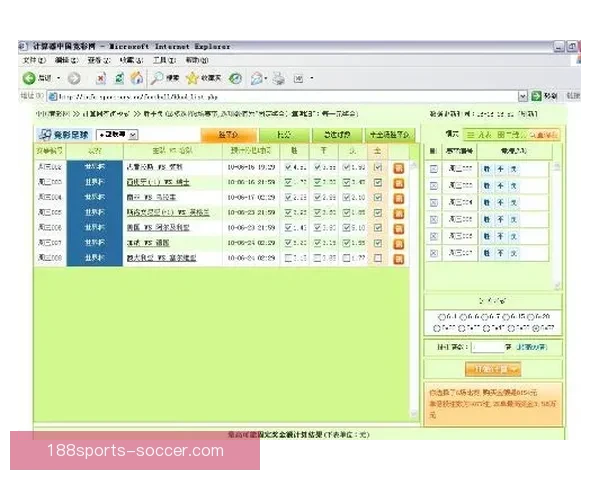Untick the 全 box in 周三005 row

coord(378,213)
